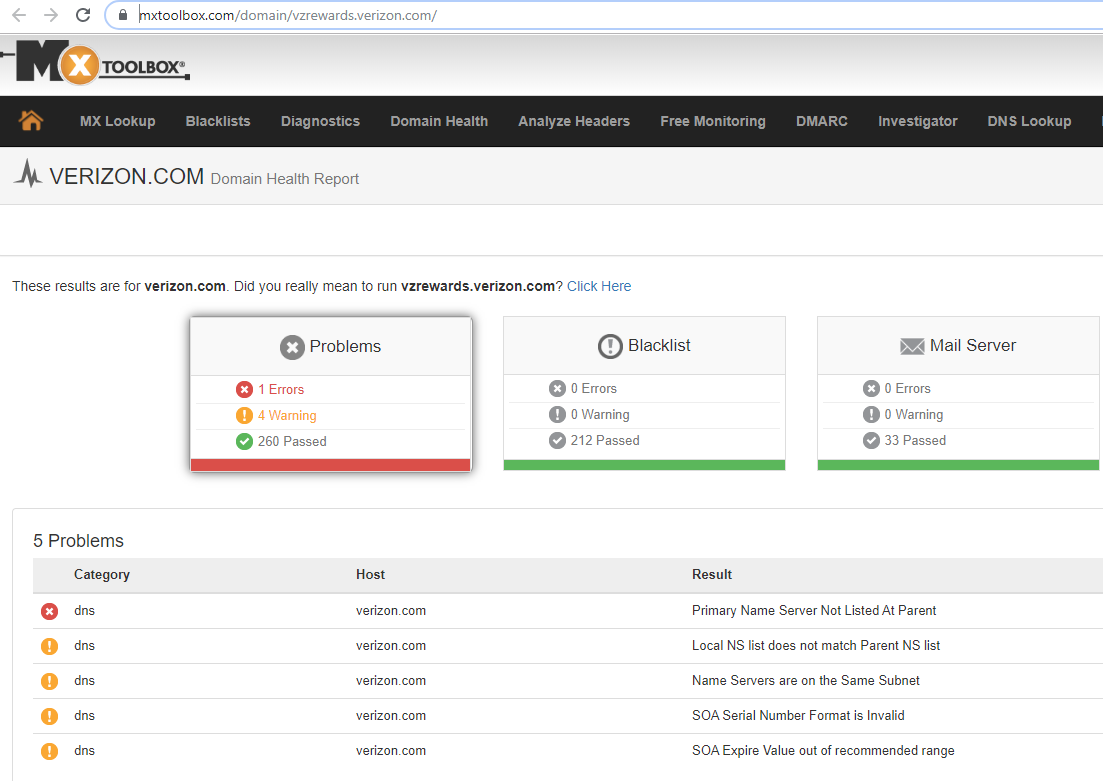Click Name Servers are on the Same Subnet

pos(805,680)
